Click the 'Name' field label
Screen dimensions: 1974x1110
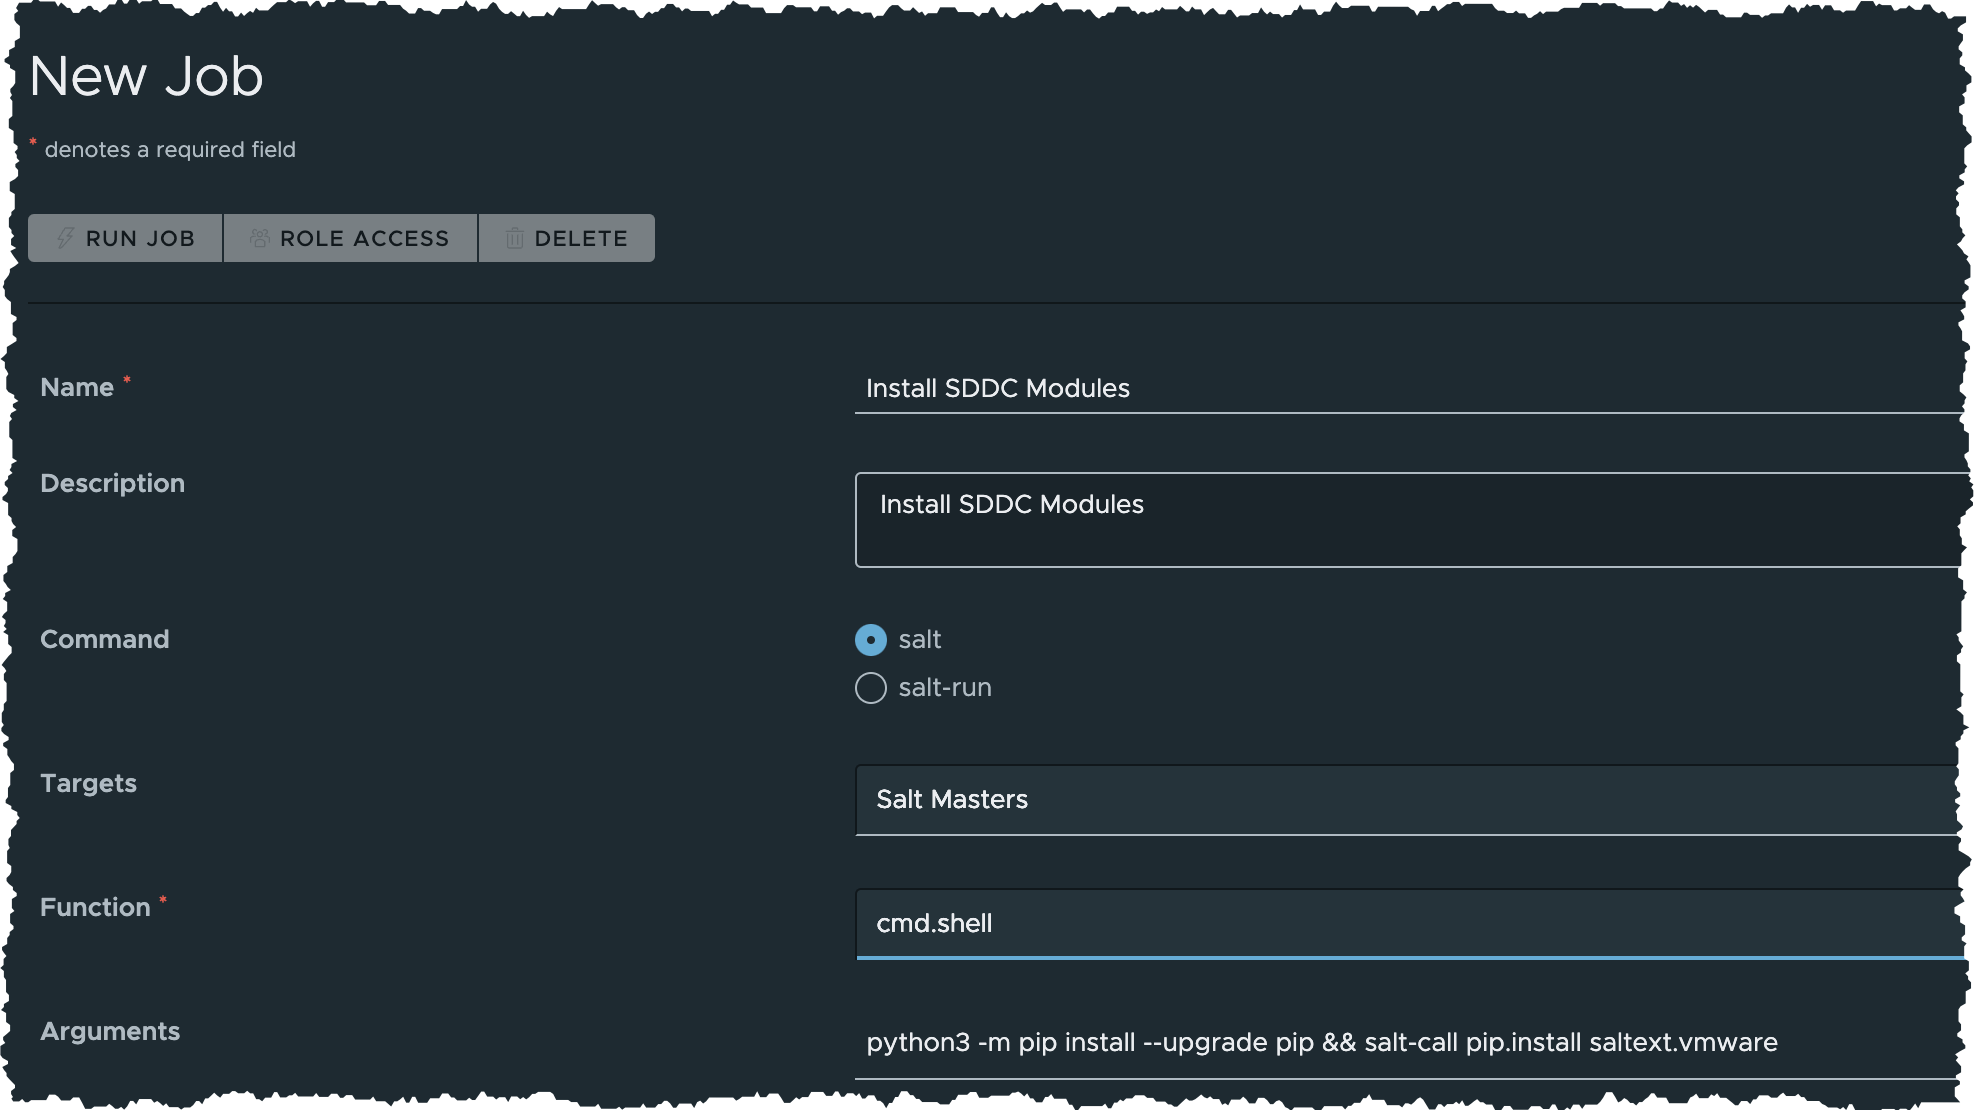tap(77, 387)
